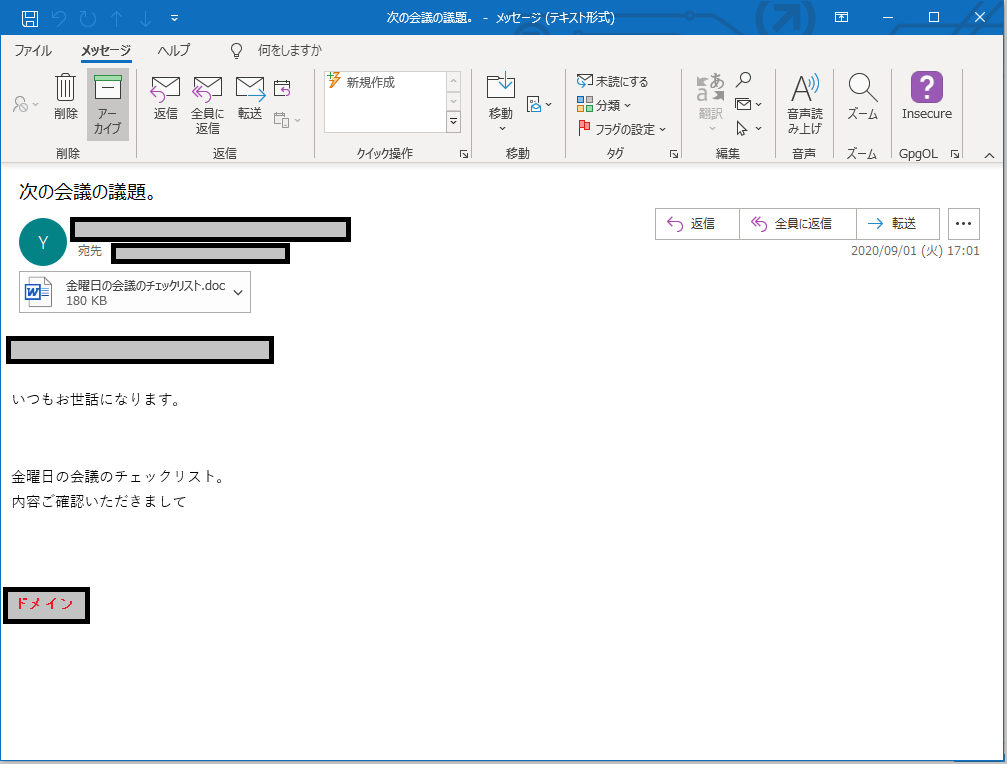
Task: Start 音声読み上げ read aloud
Action: coord(805,104)
